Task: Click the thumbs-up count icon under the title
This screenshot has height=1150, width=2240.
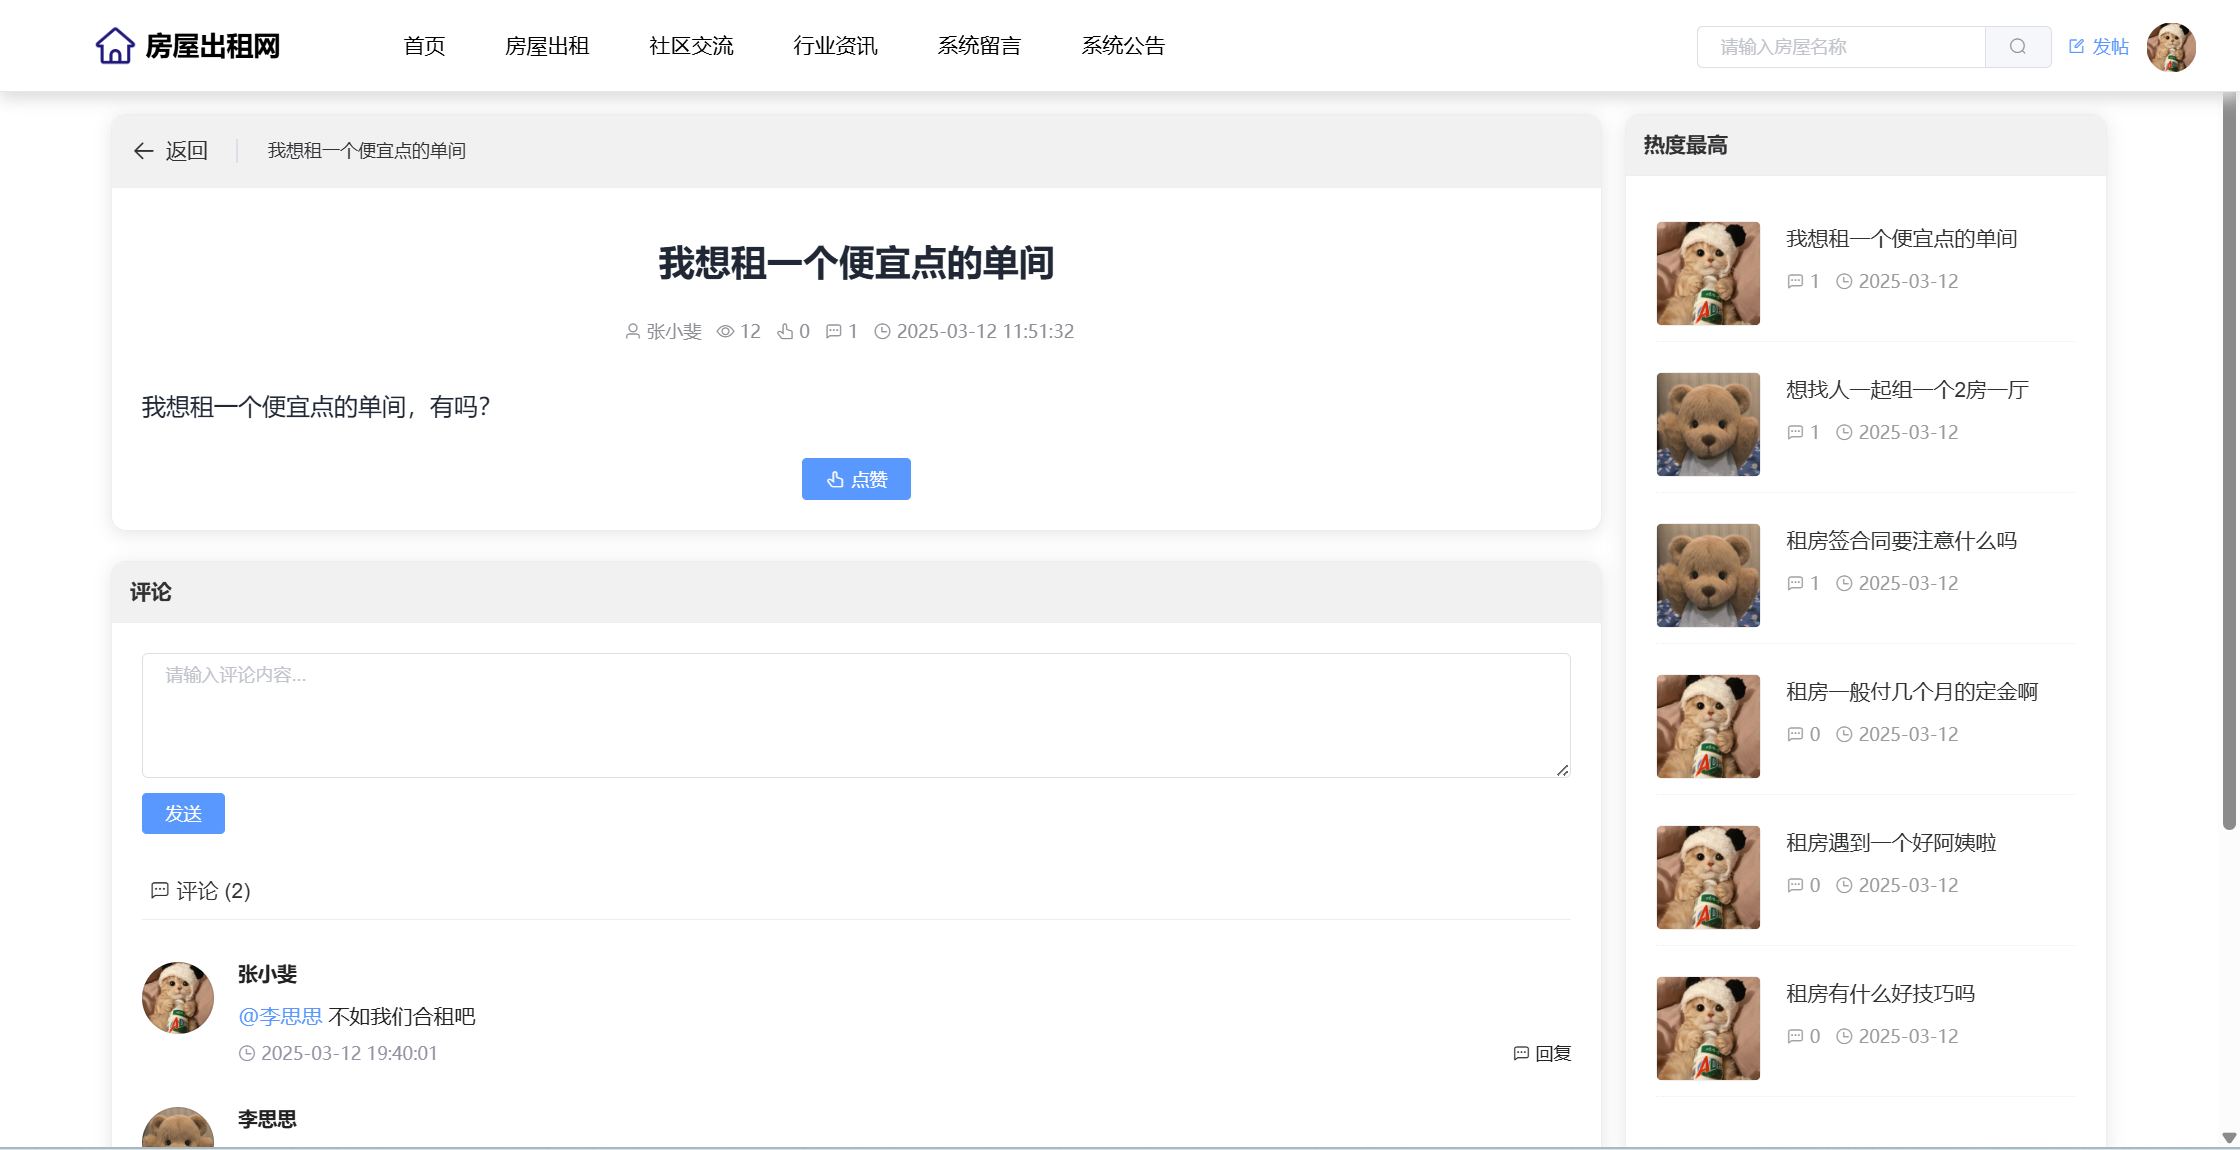Action: point(785,331)
